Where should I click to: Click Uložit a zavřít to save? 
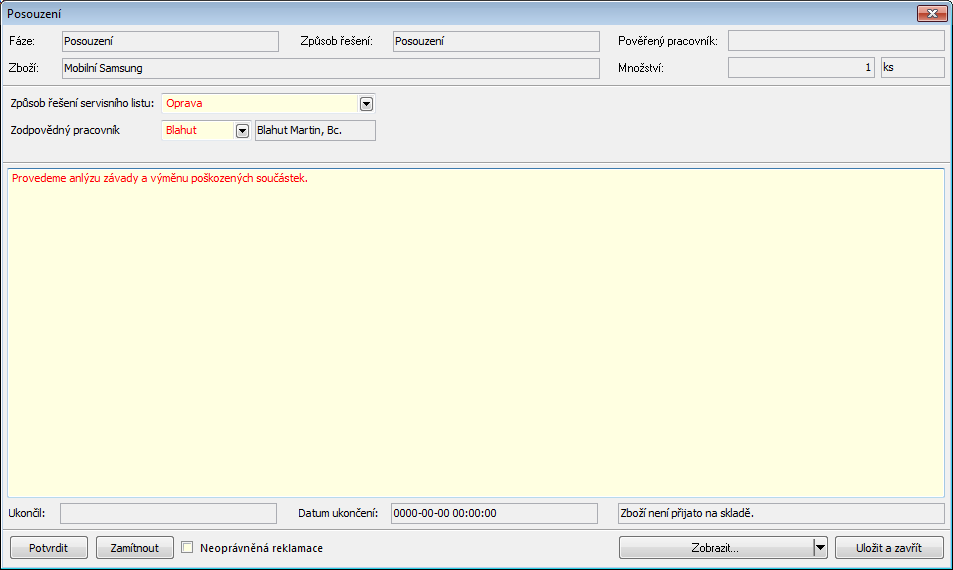(x=889, y=548)
